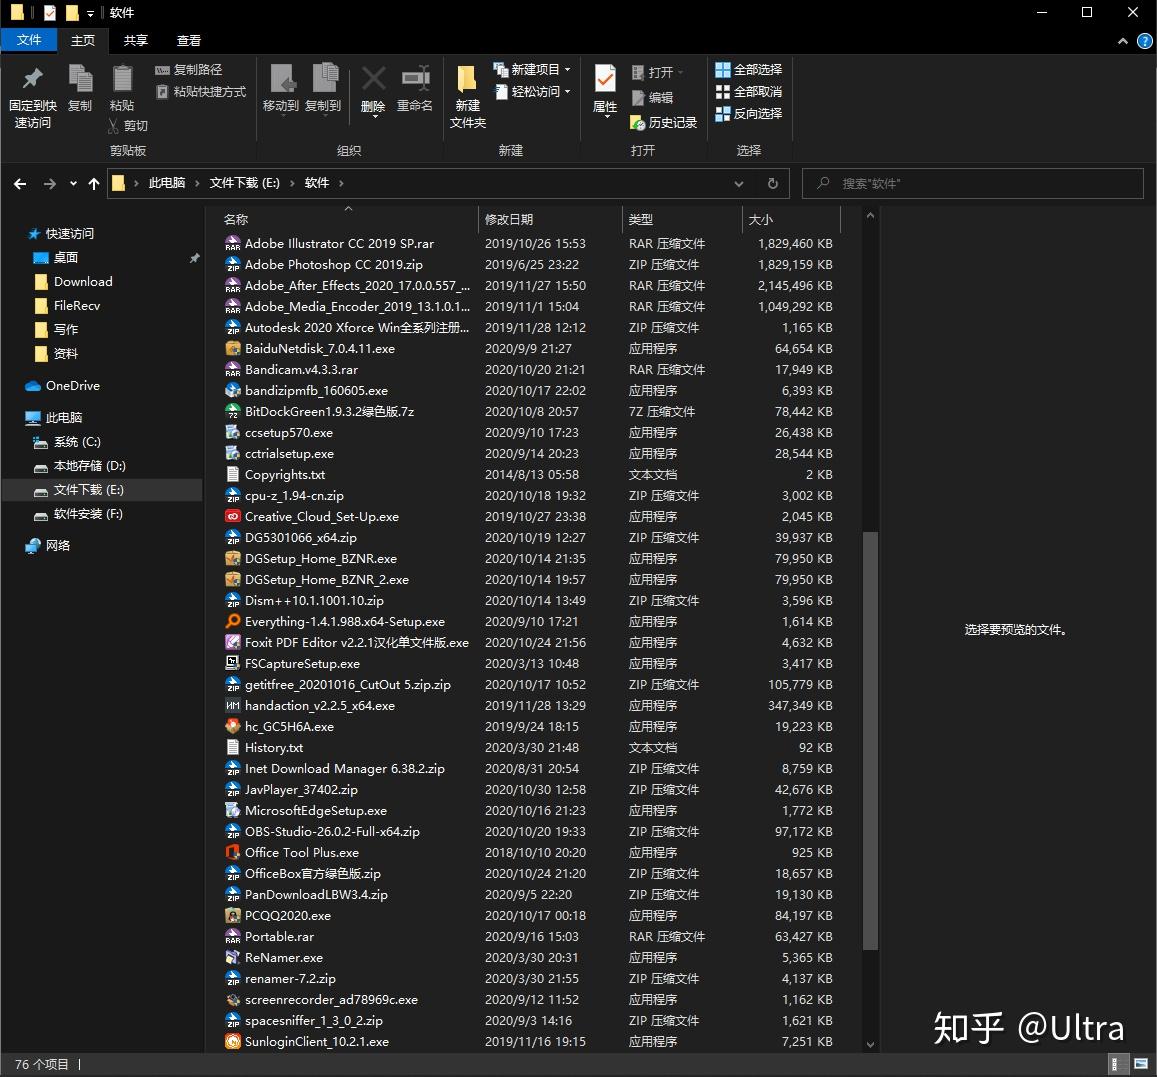Switch to the 查看 tab
1157x1077 pixels.
(x=189, y=41)
